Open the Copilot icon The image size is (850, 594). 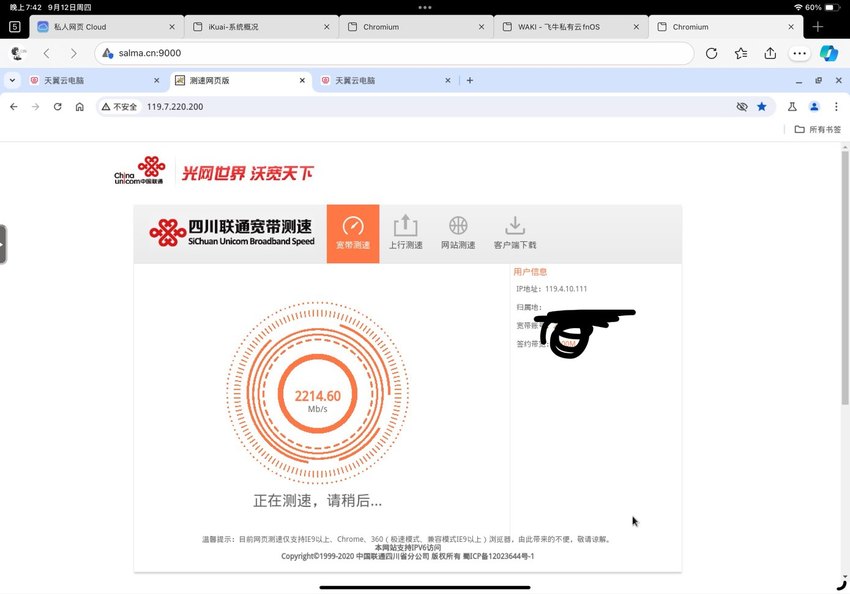pos(828,53)
